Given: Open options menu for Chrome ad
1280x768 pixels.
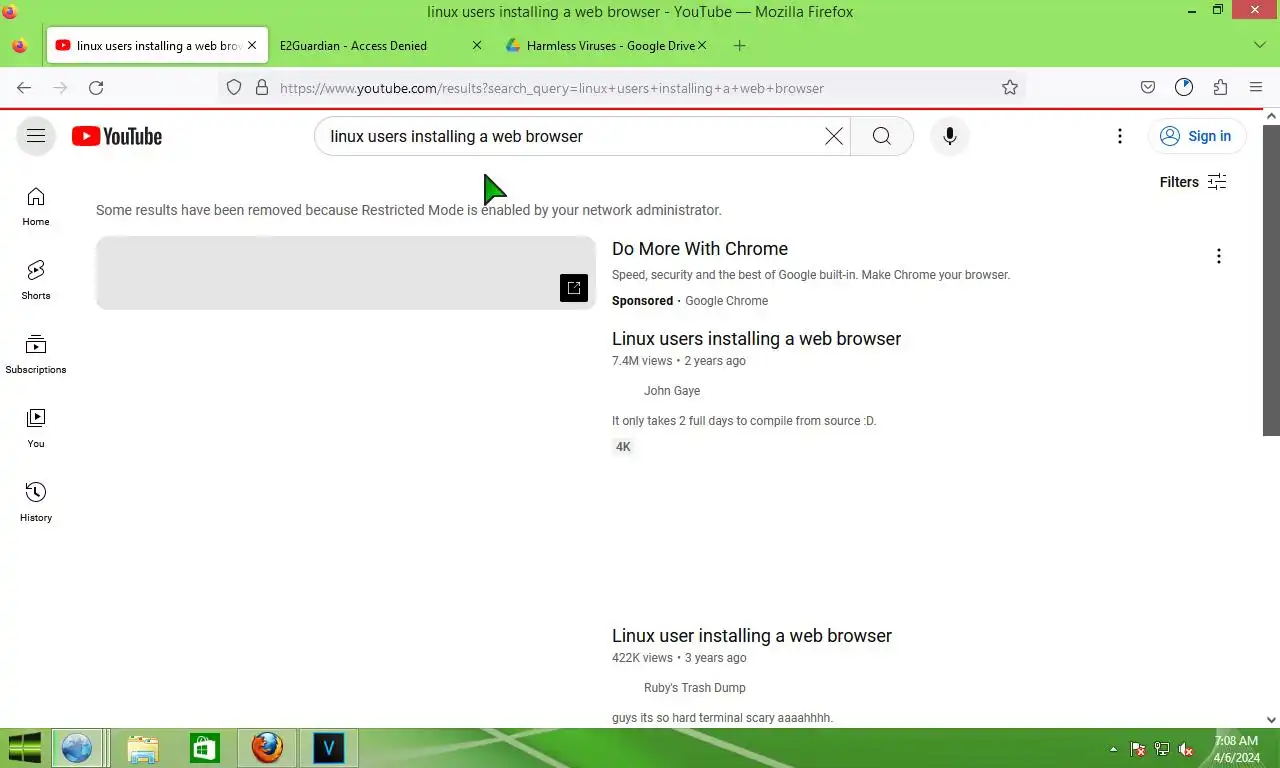Looking at the screenshot, I should (1218, 256).
